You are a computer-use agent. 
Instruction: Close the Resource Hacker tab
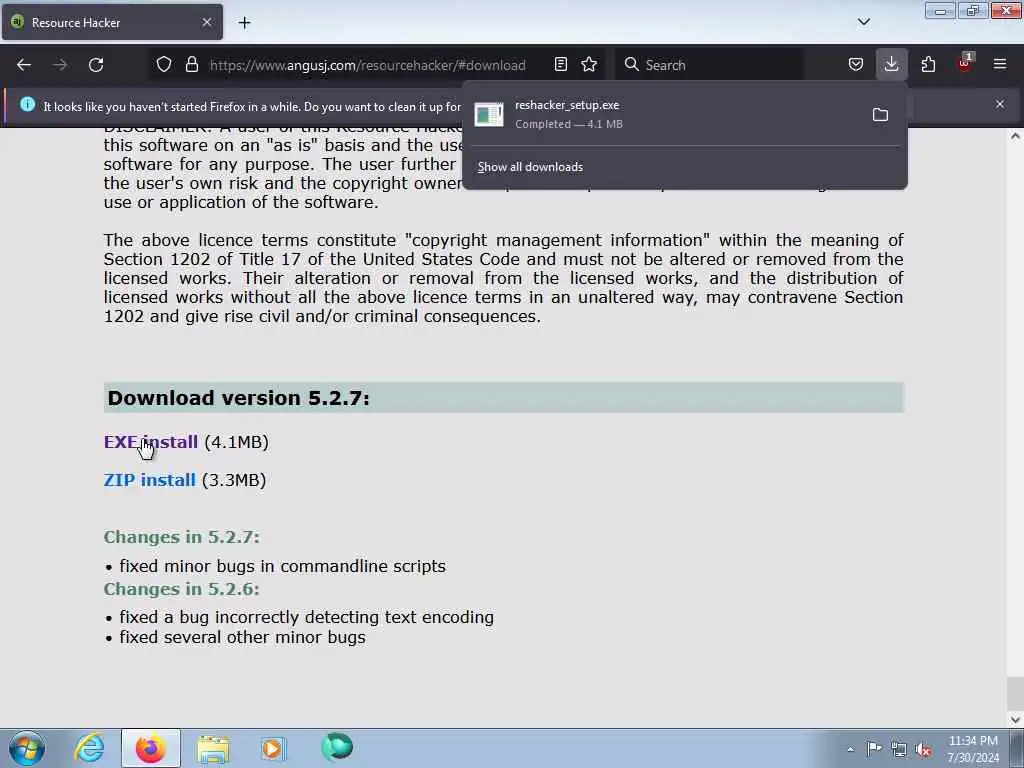206,22
